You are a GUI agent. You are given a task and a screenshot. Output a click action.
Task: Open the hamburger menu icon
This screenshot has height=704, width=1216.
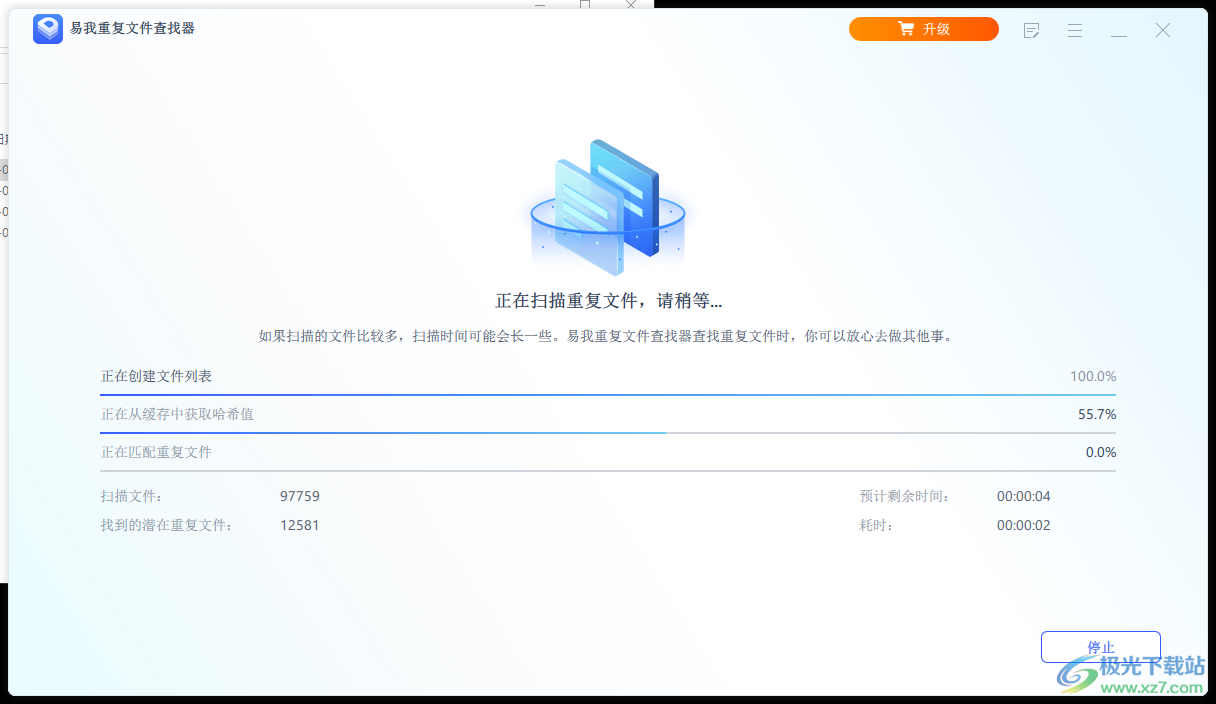pyautogui.click(x=1075, y=31)
